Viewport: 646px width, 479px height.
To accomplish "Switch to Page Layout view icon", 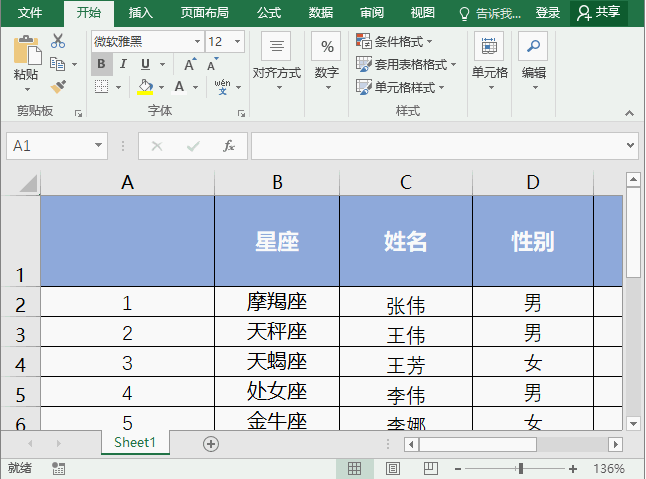I will [x=393, y=468].
